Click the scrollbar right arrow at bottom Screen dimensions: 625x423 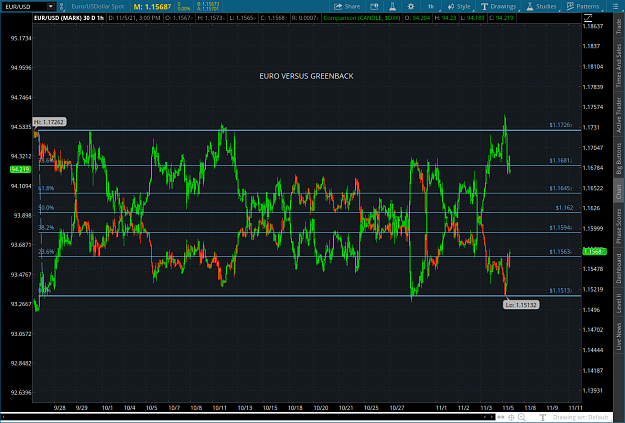coord(492,417)
